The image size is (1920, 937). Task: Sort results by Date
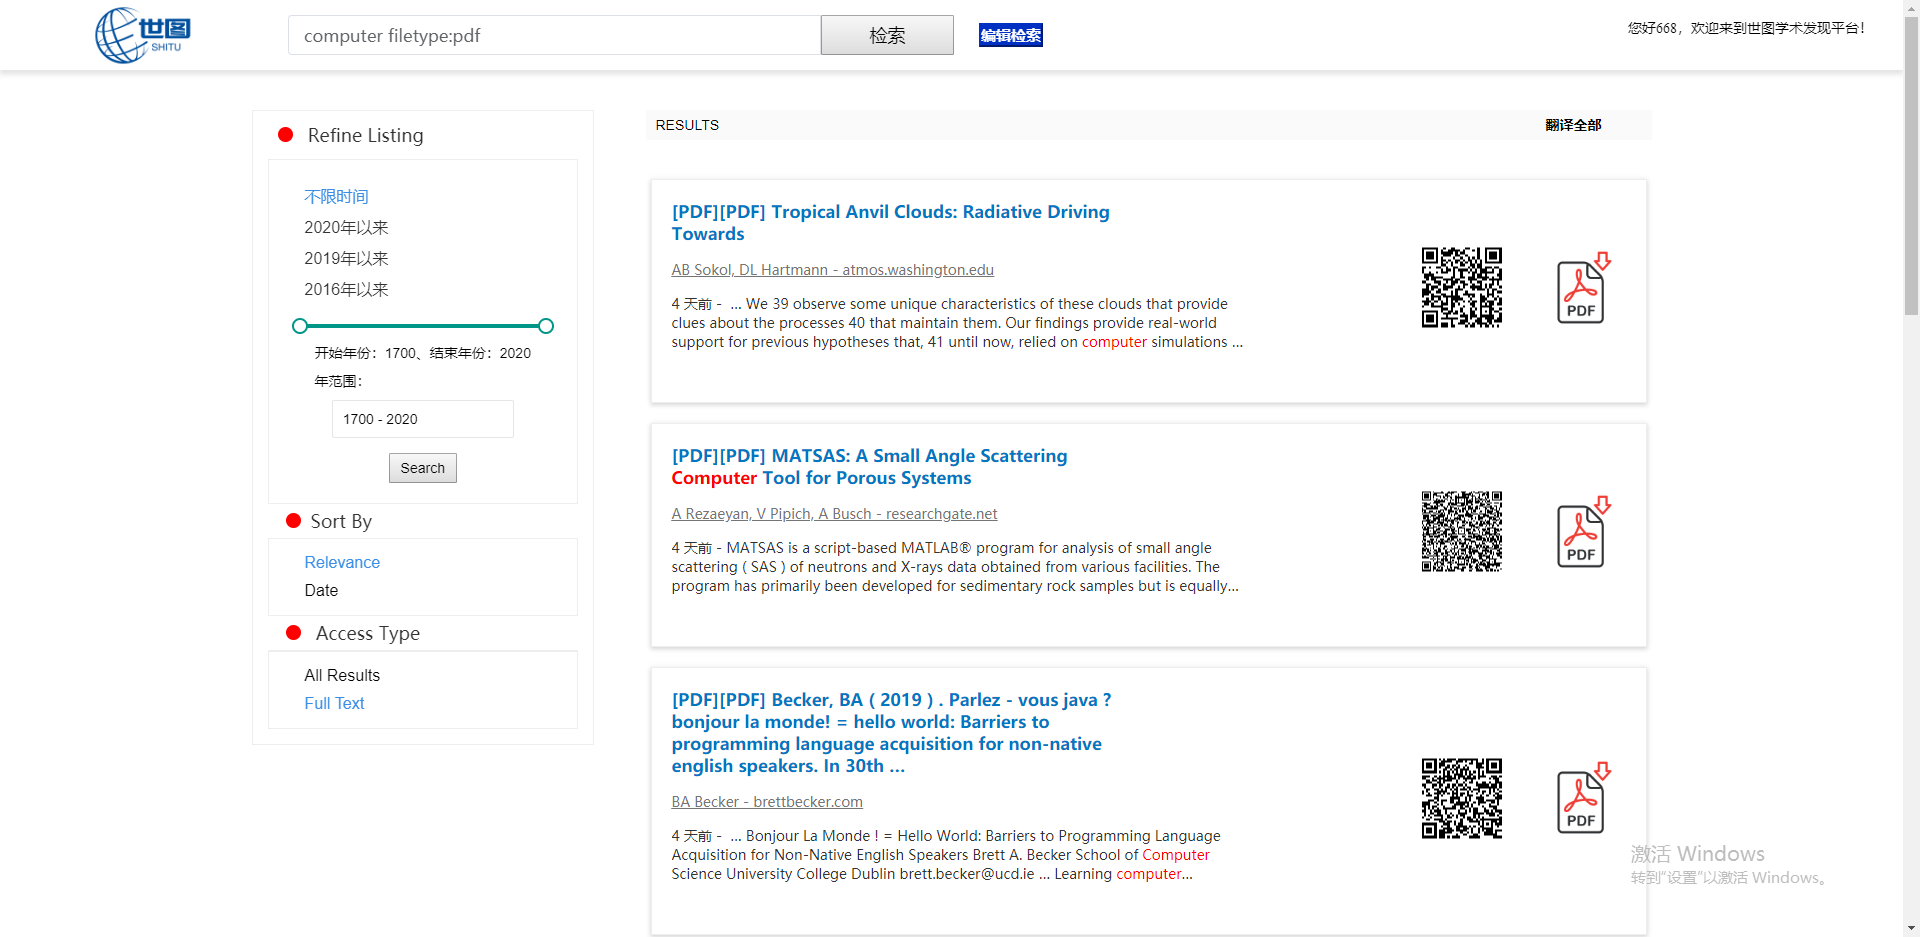[x=321, y=591]
